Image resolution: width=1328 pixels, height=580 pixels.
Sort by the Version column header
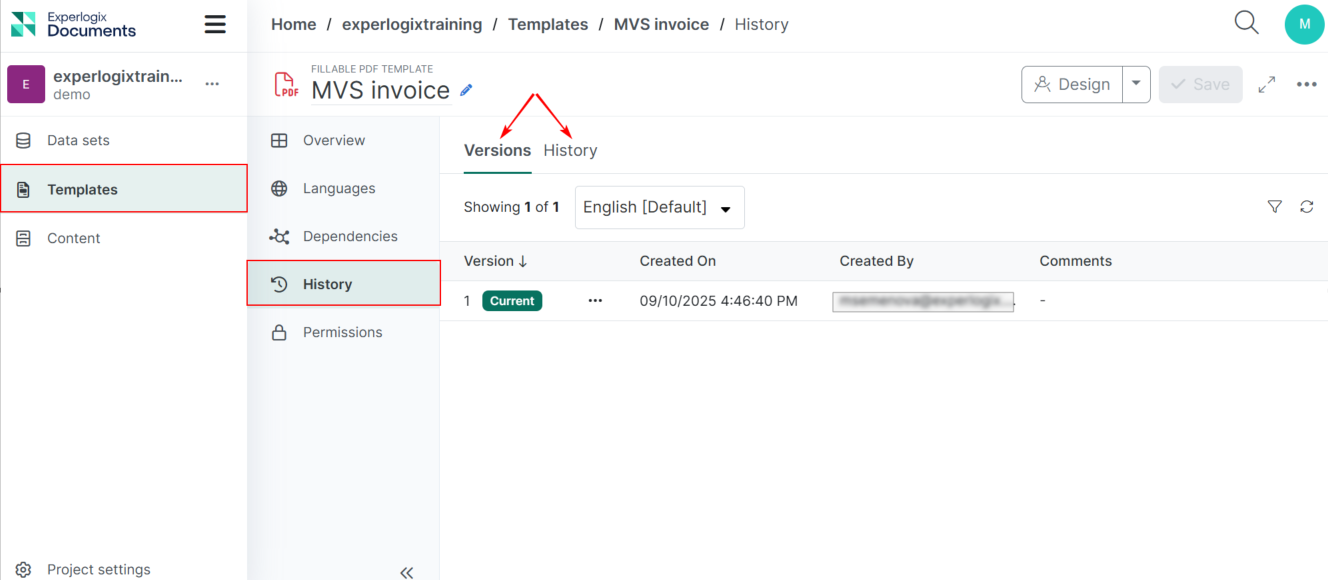[x=495, y=261]
